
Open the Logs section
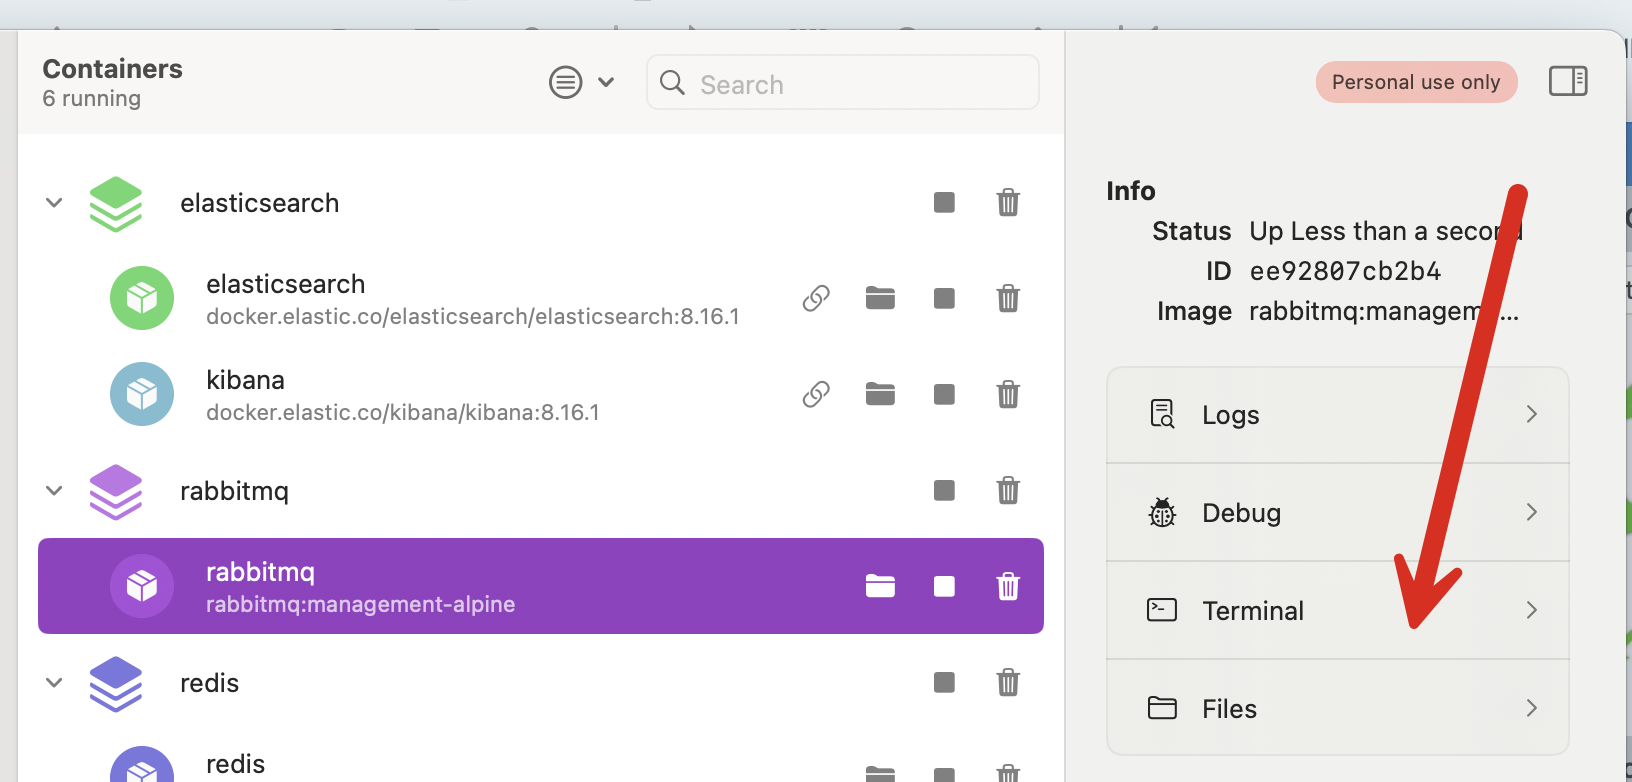pos(1337,415)
